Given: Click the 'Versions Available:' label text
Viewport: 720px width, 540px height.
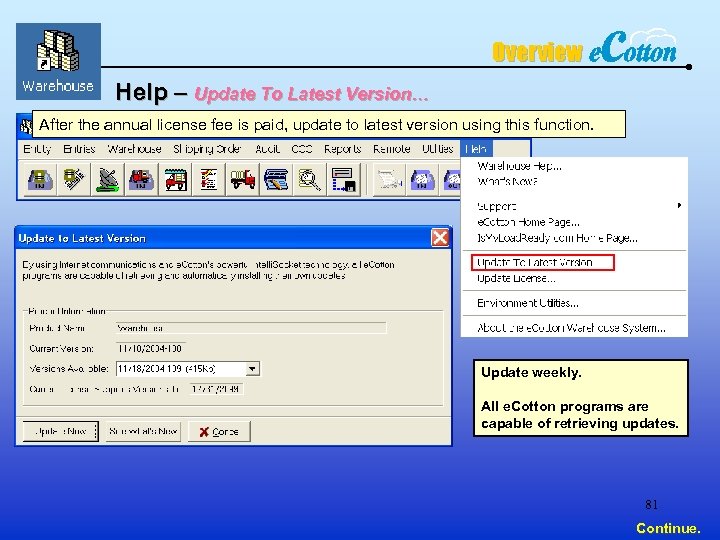Looking at the screenshot, I should point(68,369).
